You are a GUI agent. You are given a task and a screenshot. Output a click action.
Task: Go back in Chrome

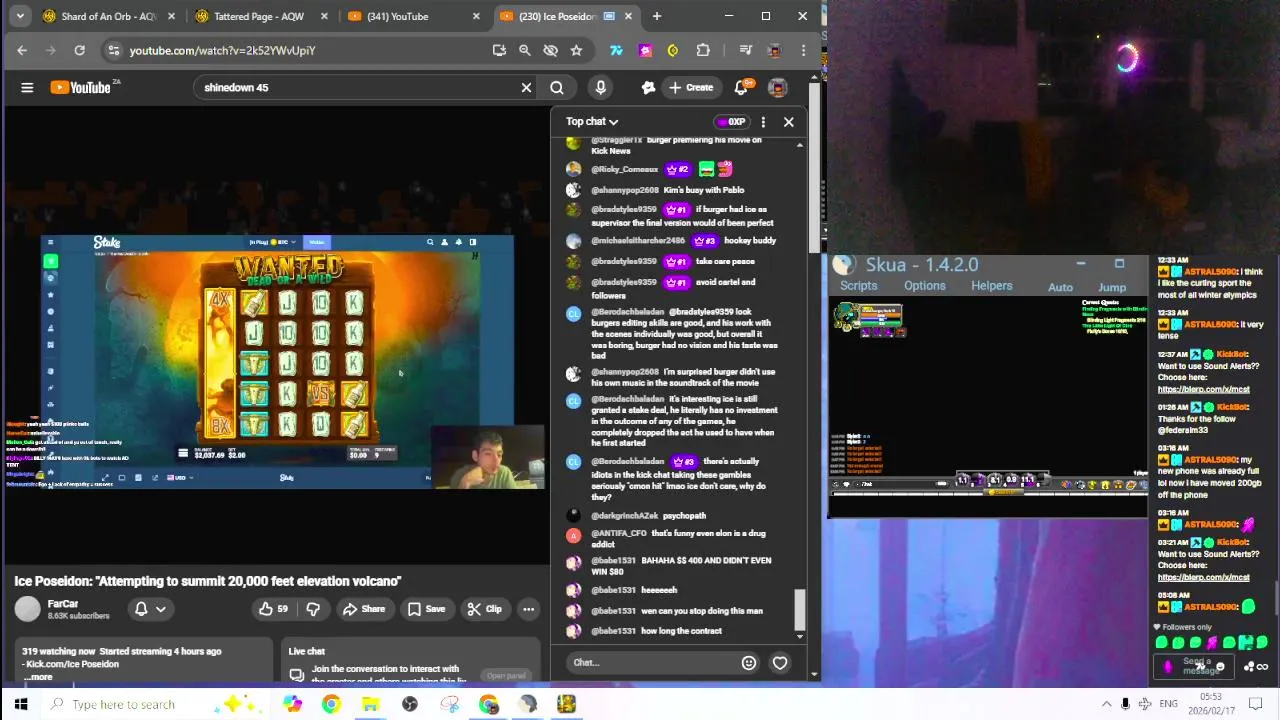22,50
